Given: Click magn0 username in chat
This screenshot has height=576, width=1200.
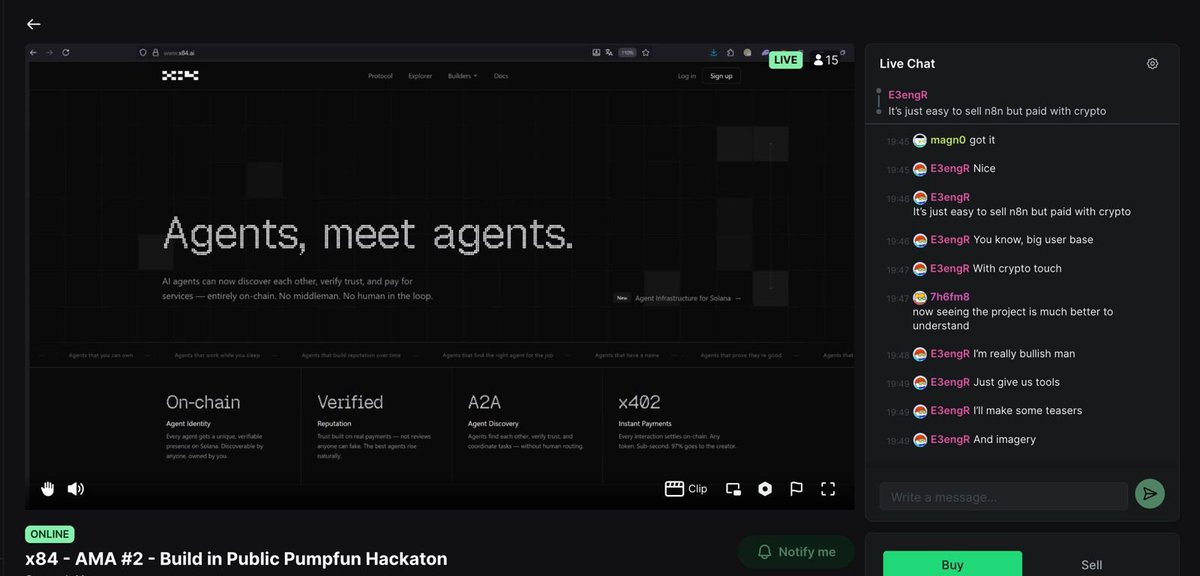Looking at the screenshot, I should tap(948, 140).
